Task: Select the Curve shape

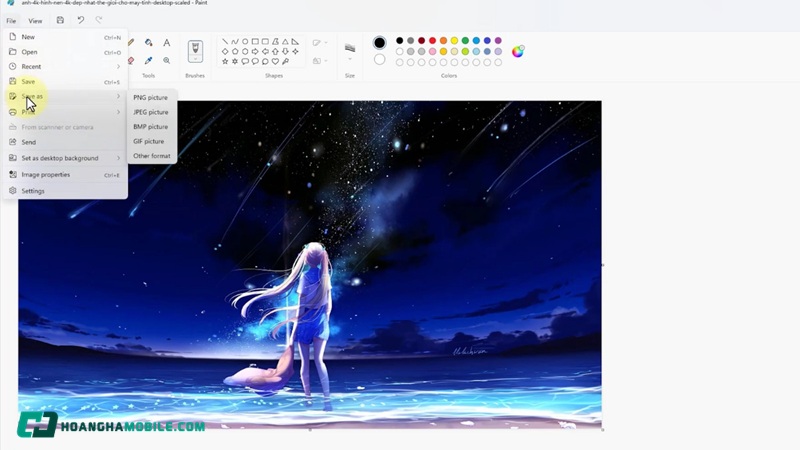Action: click(235, 41)
